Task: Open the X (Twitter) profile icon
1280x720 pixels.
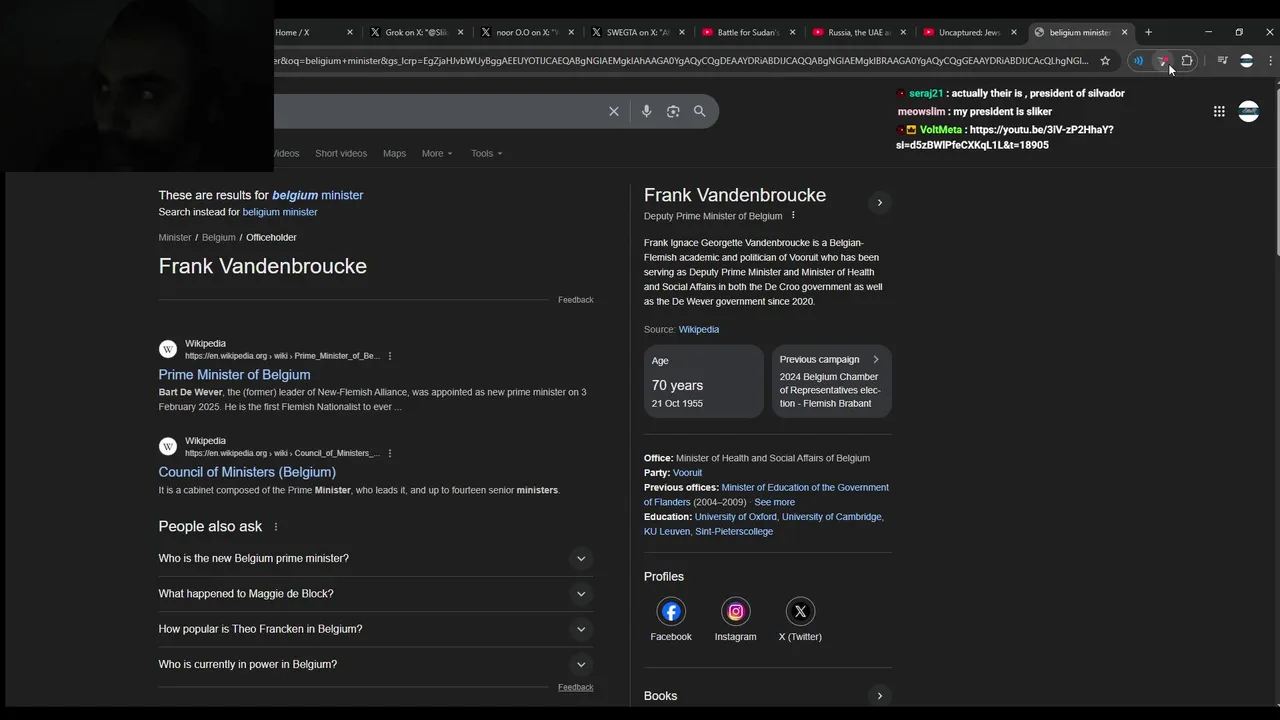Action: 800,611
